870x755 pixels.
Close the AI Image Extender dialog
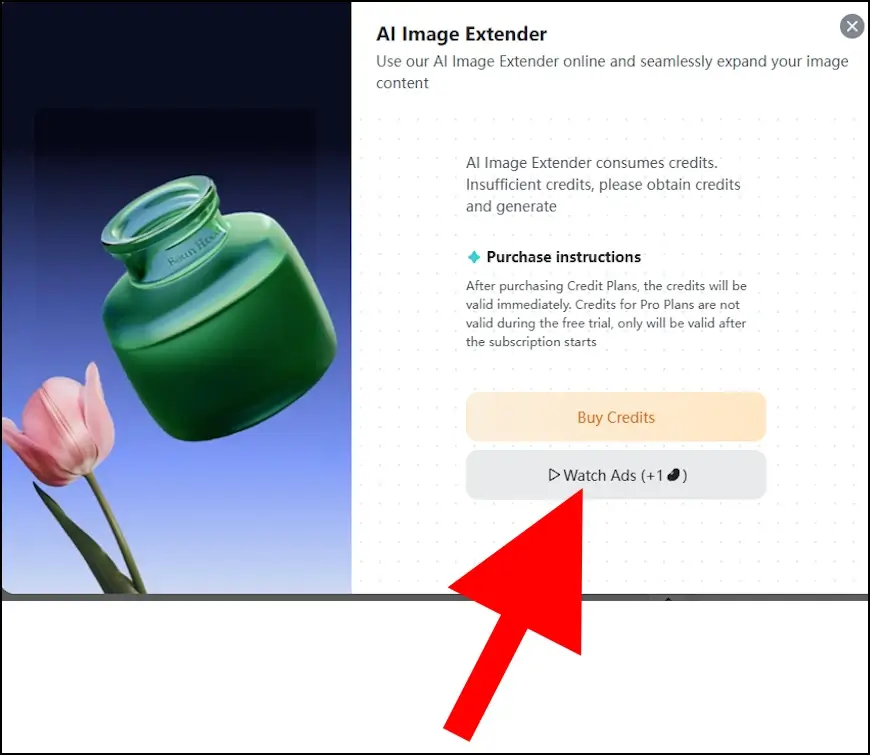click(x=852, y=26)
